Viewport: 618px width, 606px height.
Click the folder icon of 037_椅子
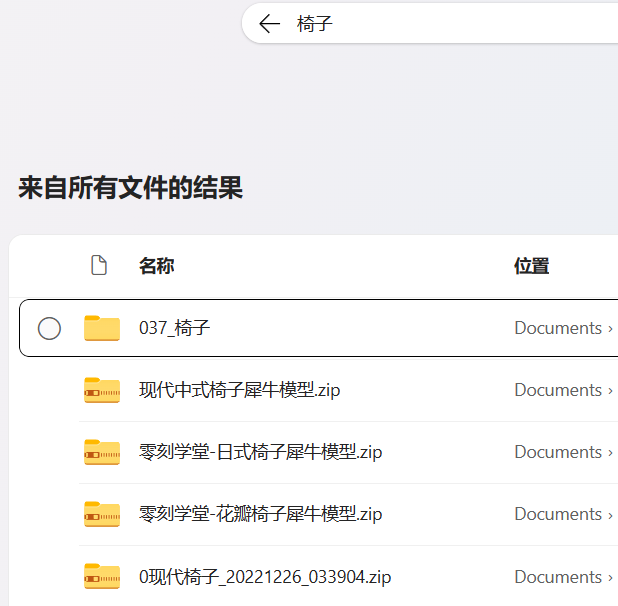(102, 328)
